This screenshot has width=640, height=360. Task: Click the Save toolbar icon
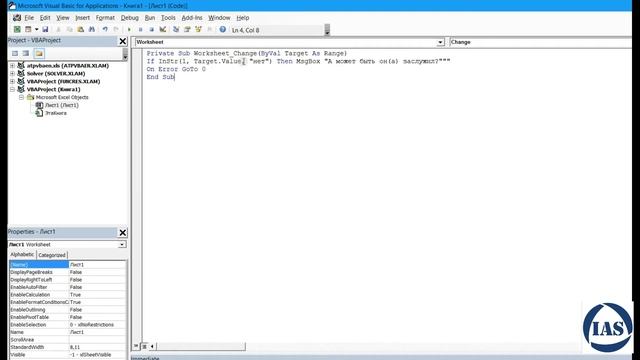pyautogui.click(x=45, y=29)
